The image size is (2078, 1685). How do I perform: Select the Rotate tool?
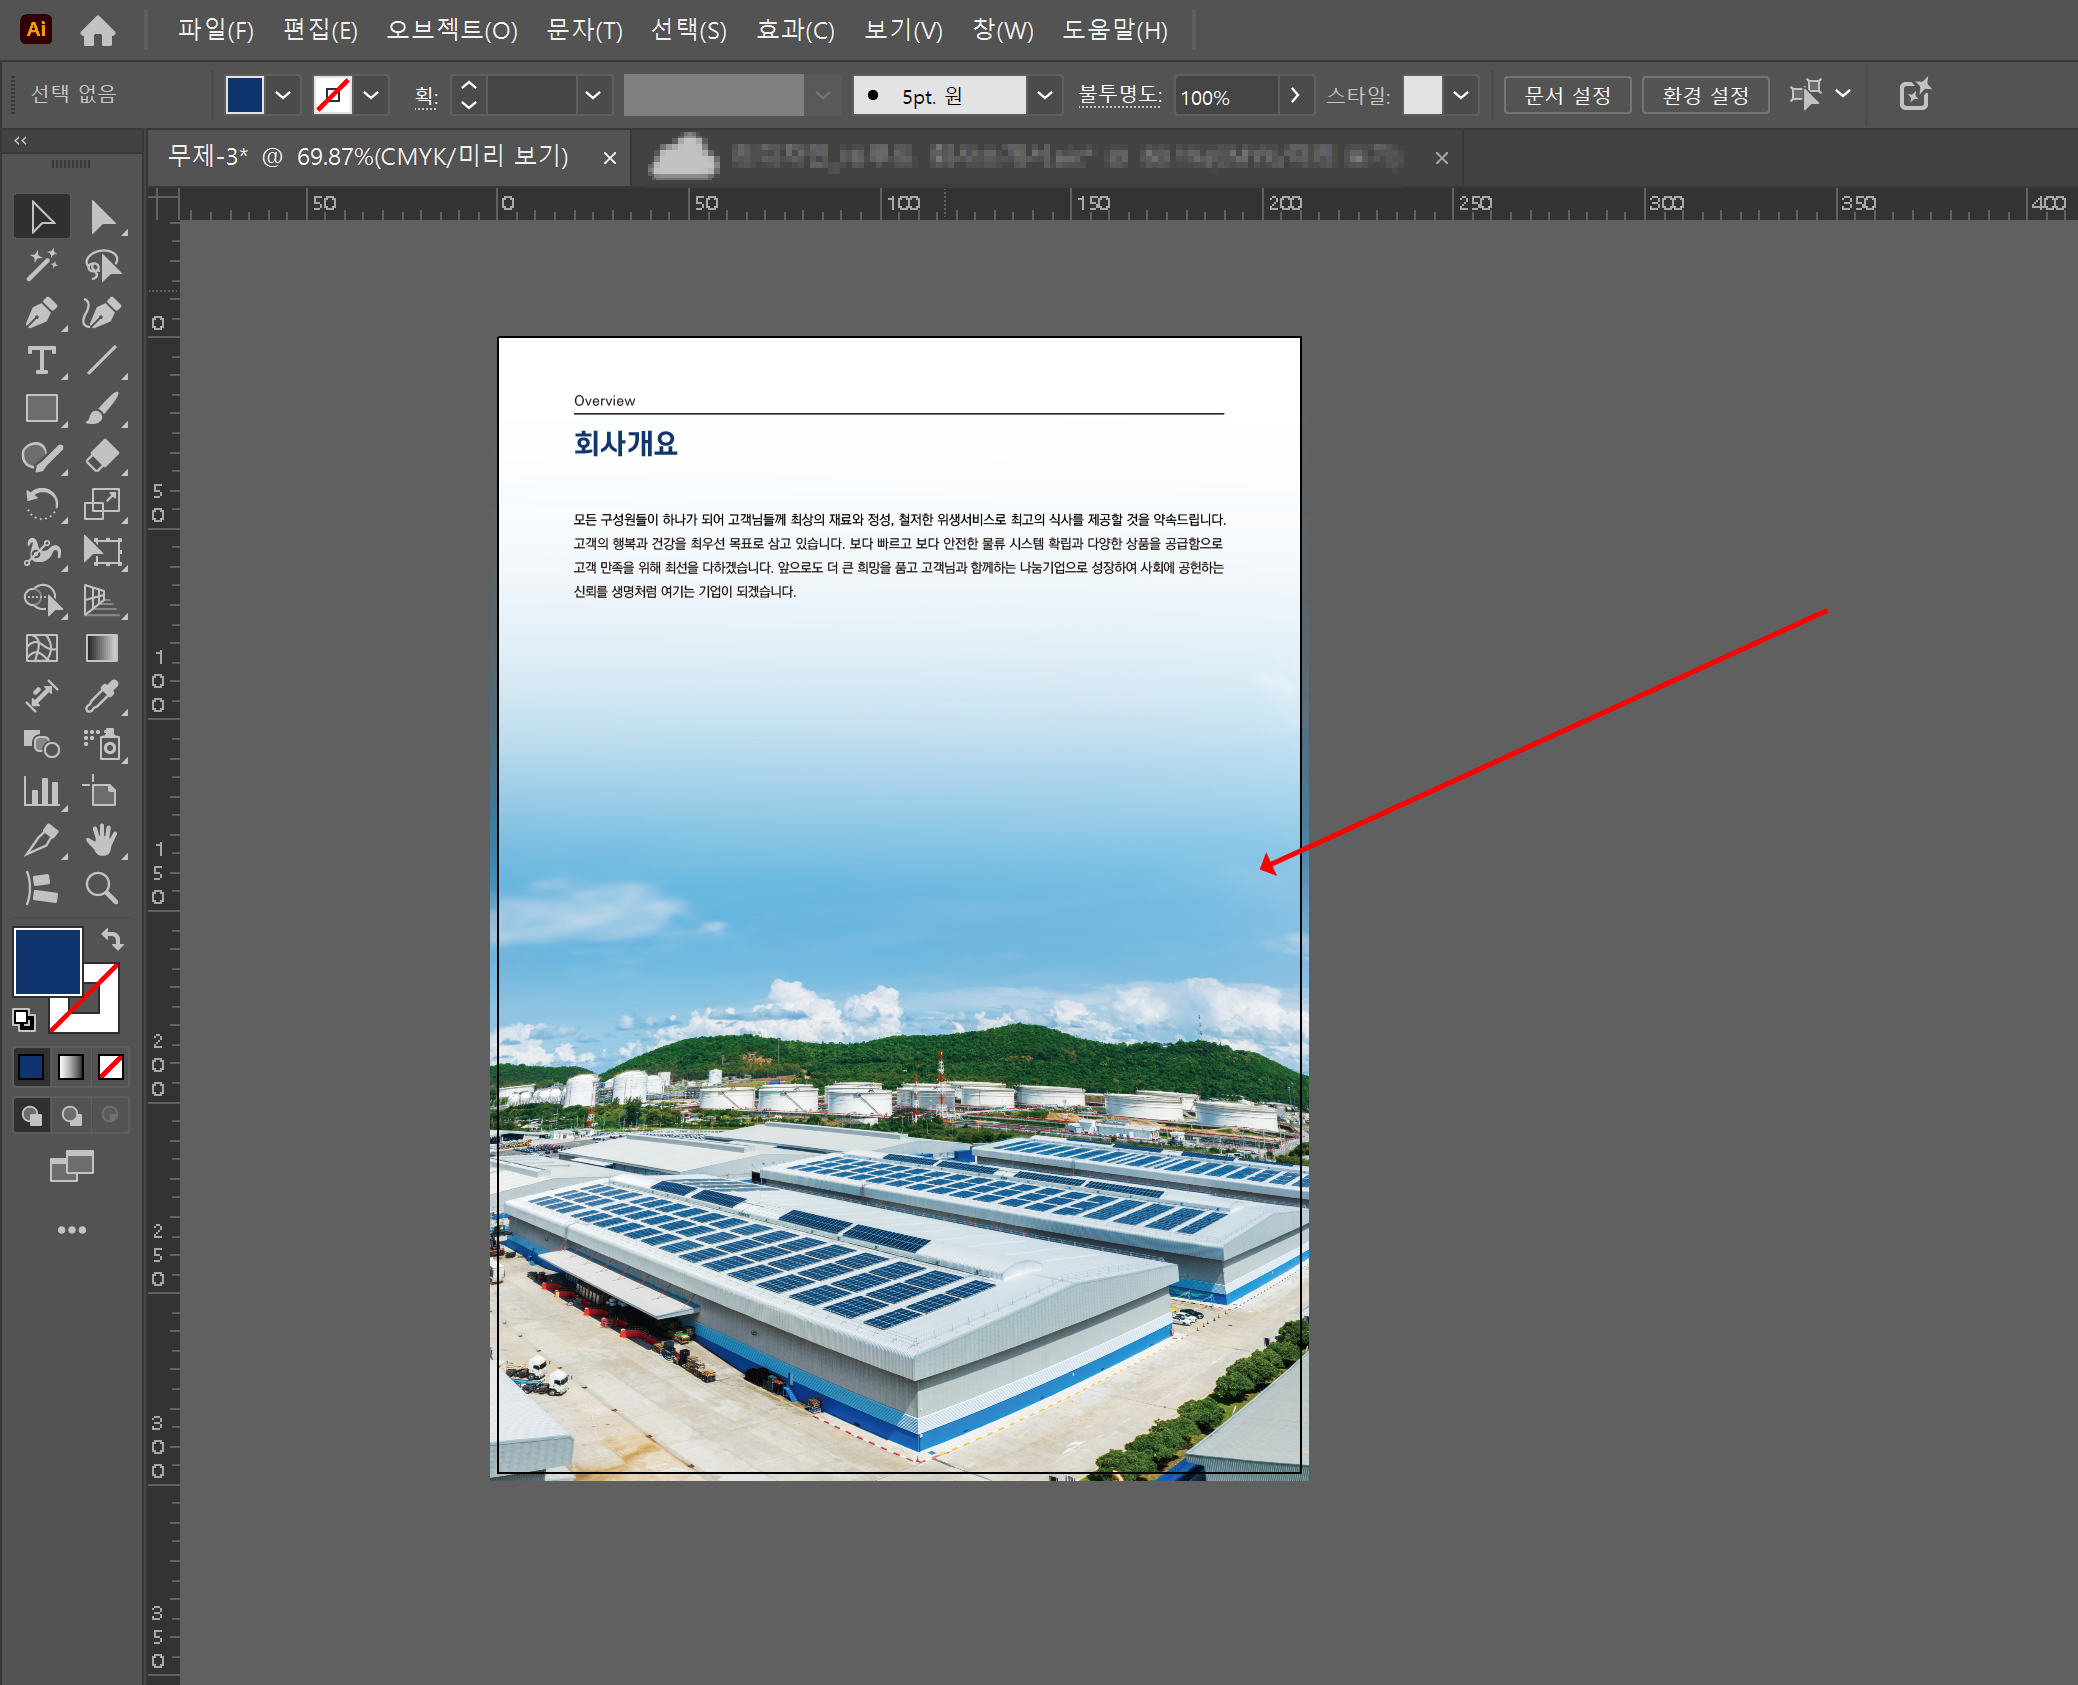41,504
